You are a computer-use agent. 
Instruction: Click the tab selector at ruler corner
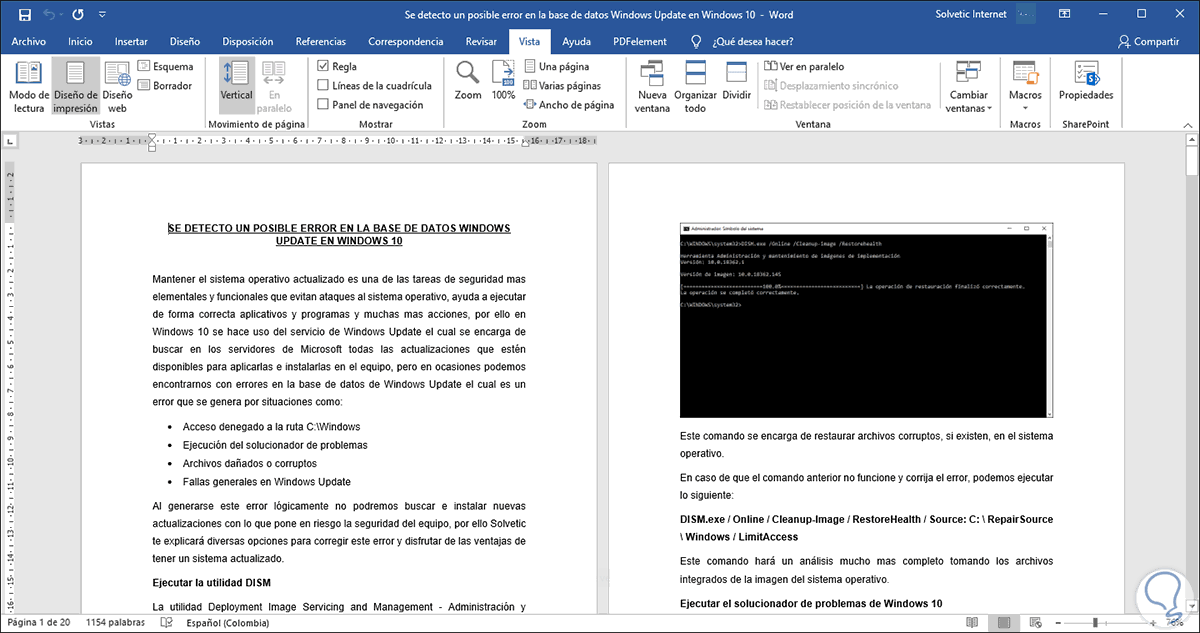tap(8, 141)
